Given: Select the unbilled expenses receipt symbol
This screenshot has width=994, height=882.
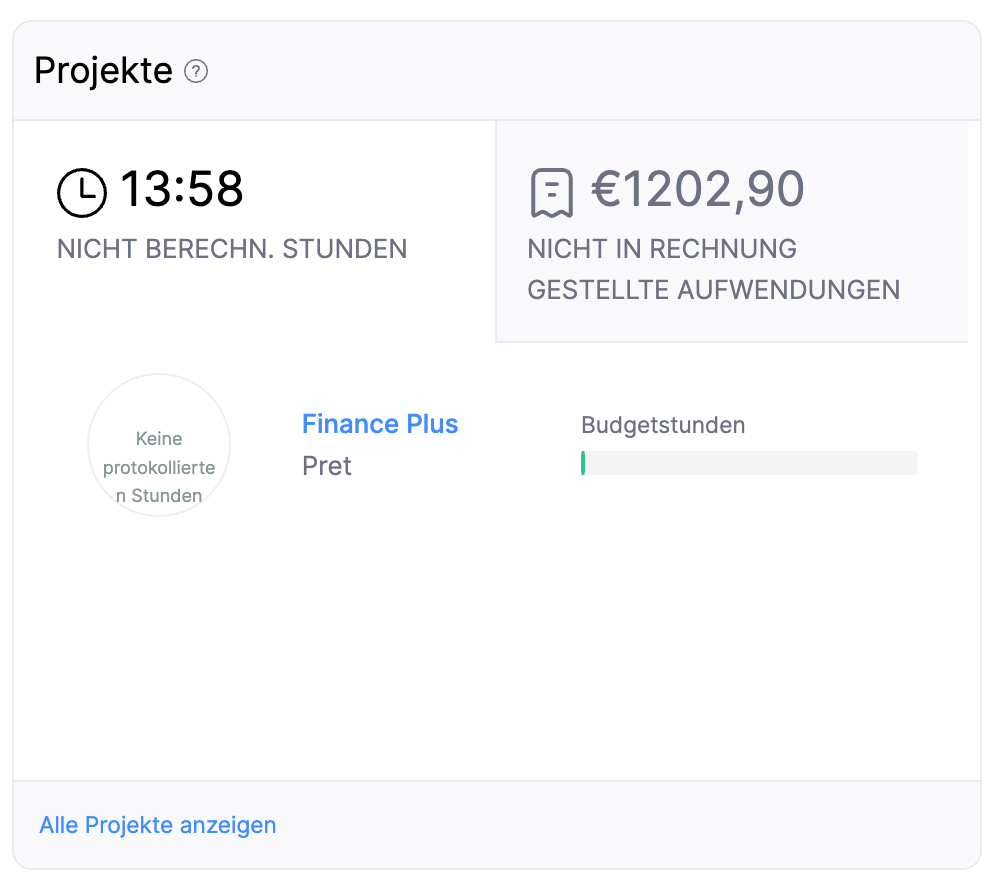Looking at the screenshot, I should (550, 192).
